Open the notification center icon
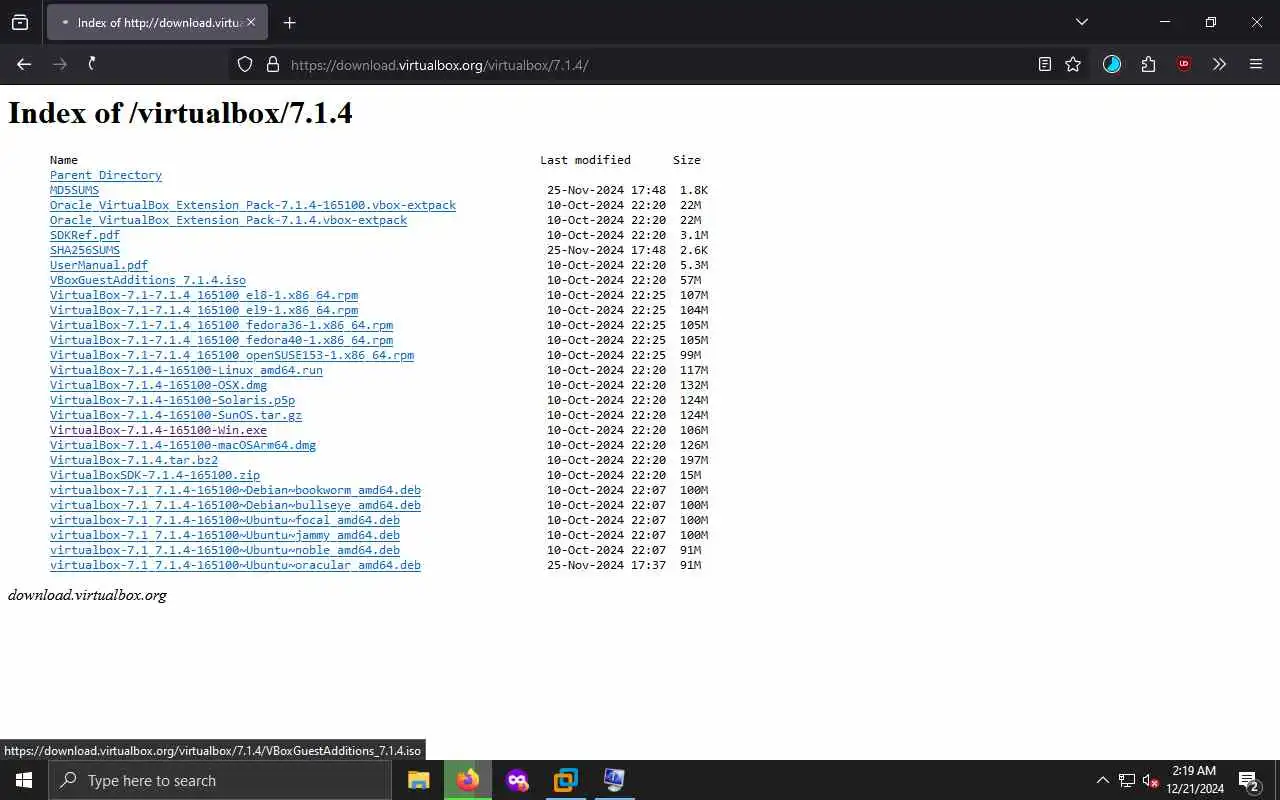Image resolution: width=1280 pixels, height=800 pixels. click(x=1249, y=780)
